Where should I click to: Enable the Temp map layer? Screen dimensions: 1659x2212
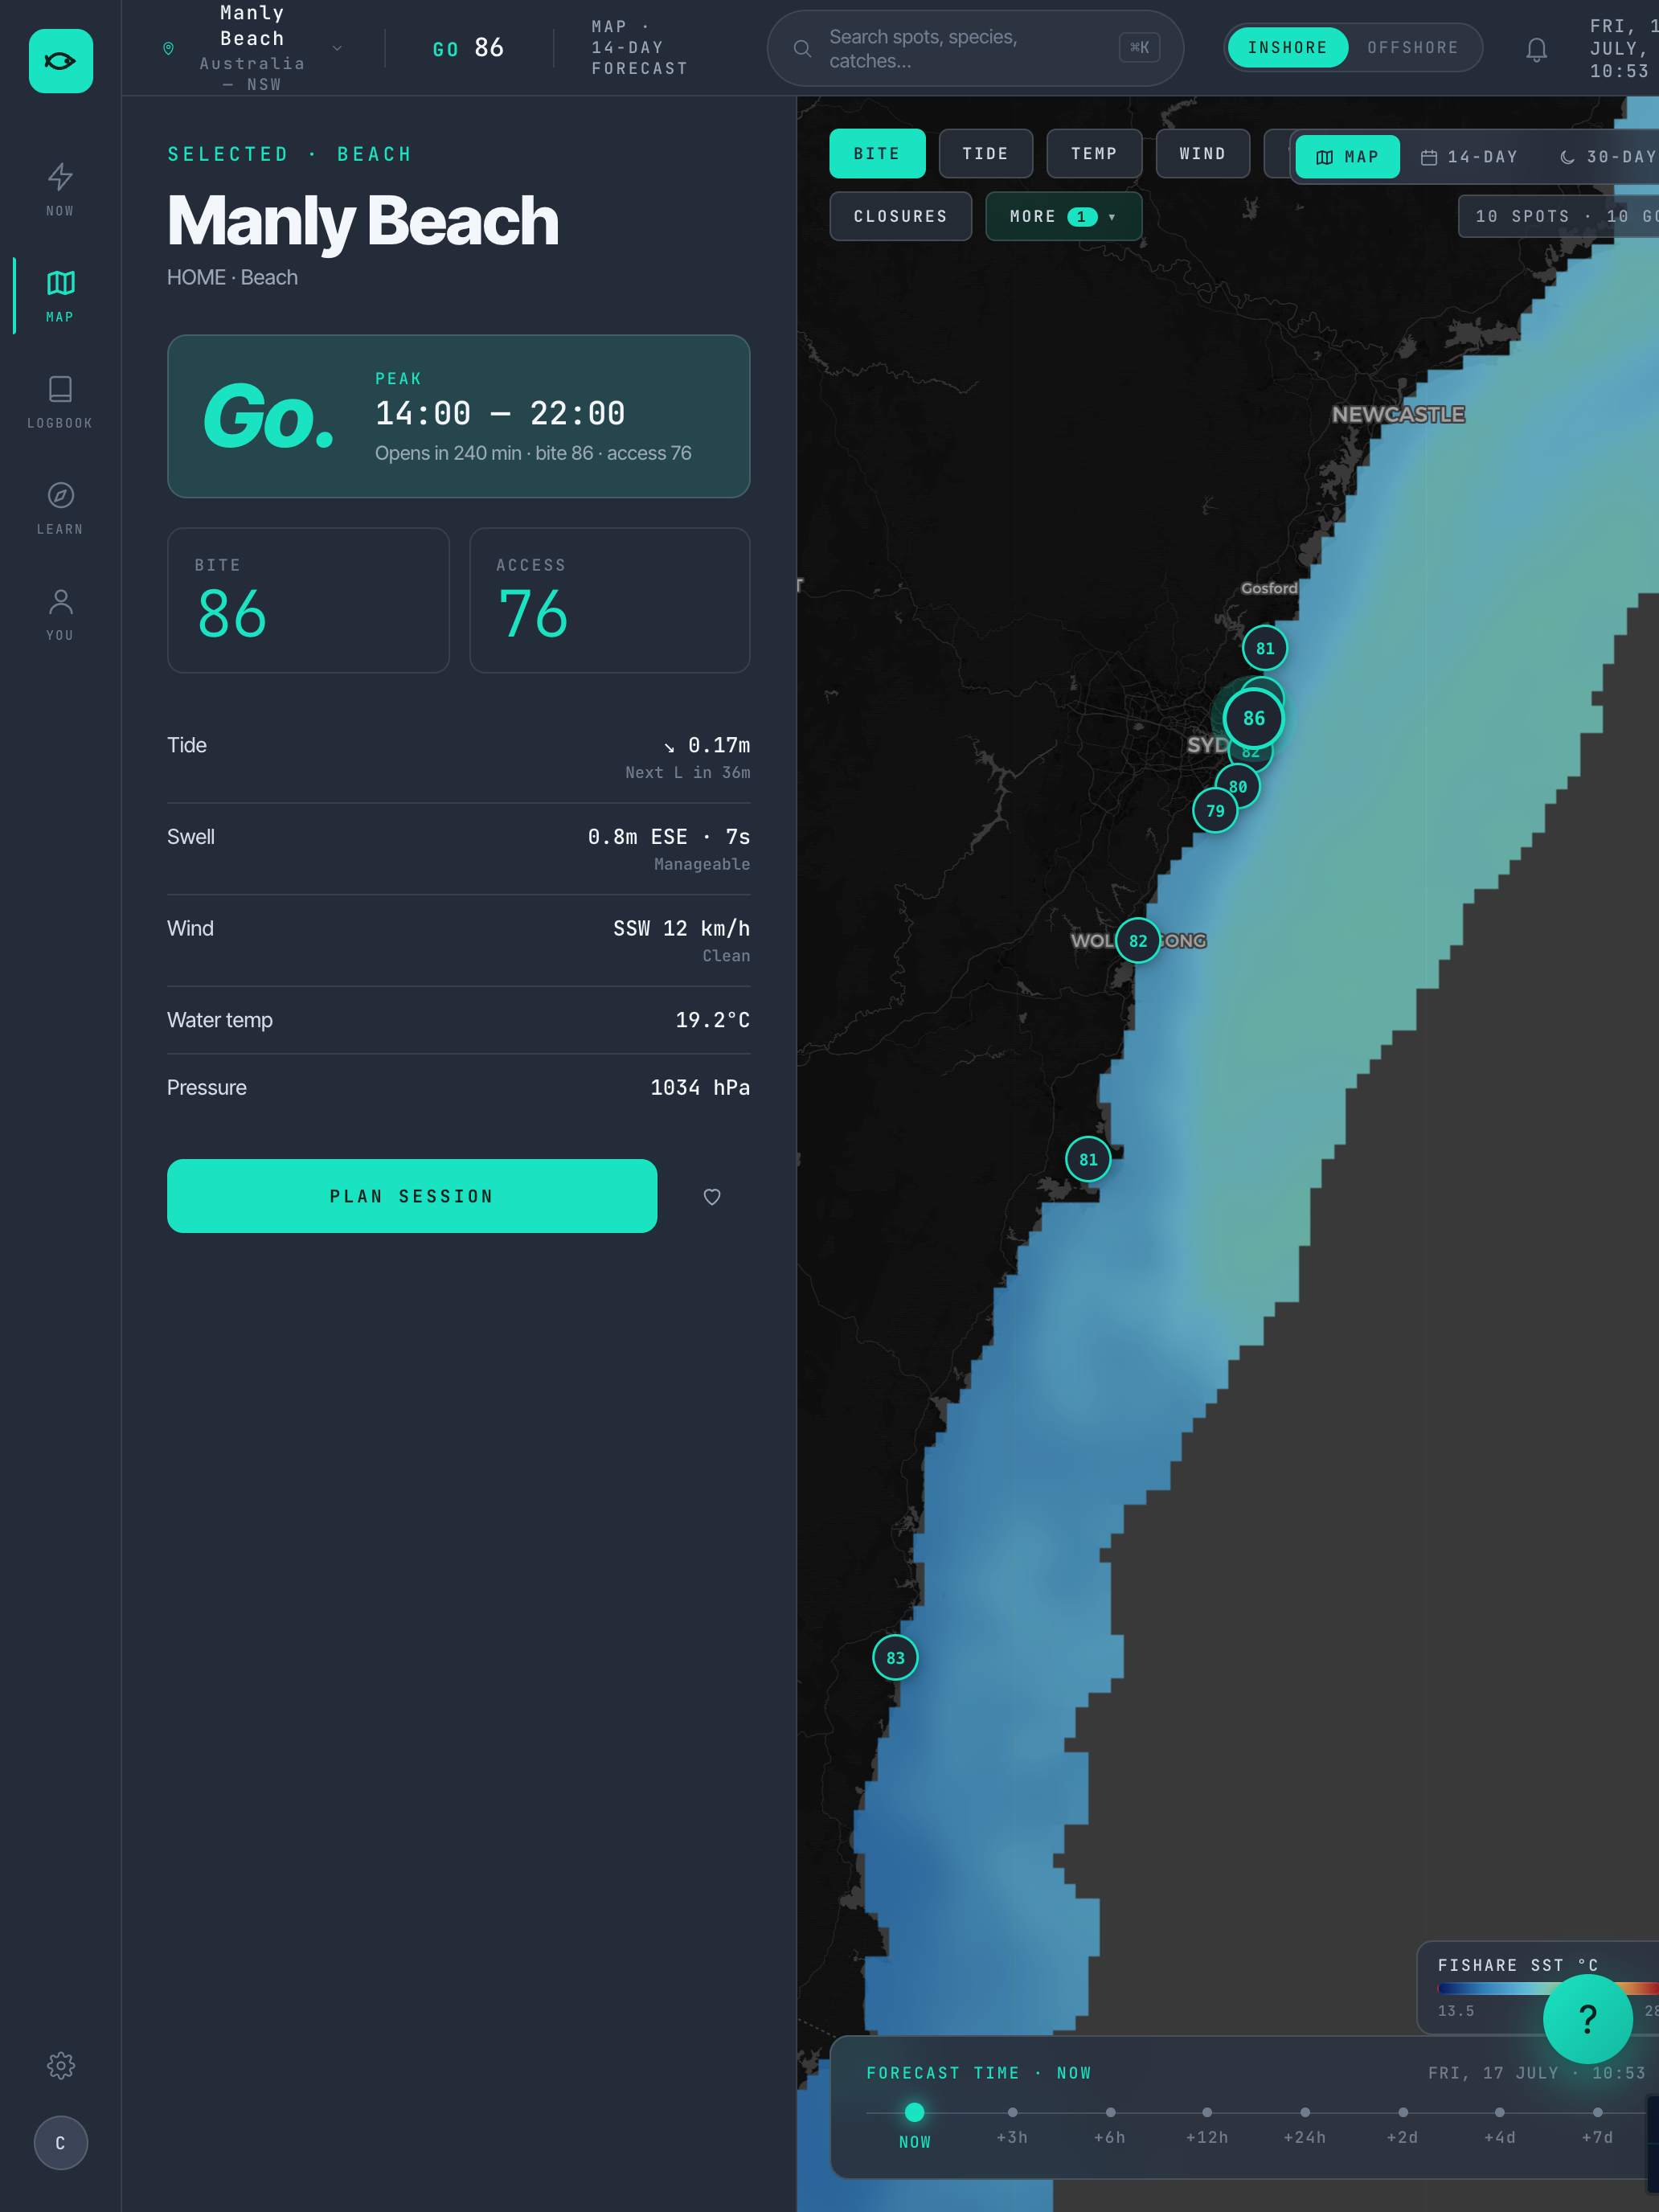point(1094,153)
